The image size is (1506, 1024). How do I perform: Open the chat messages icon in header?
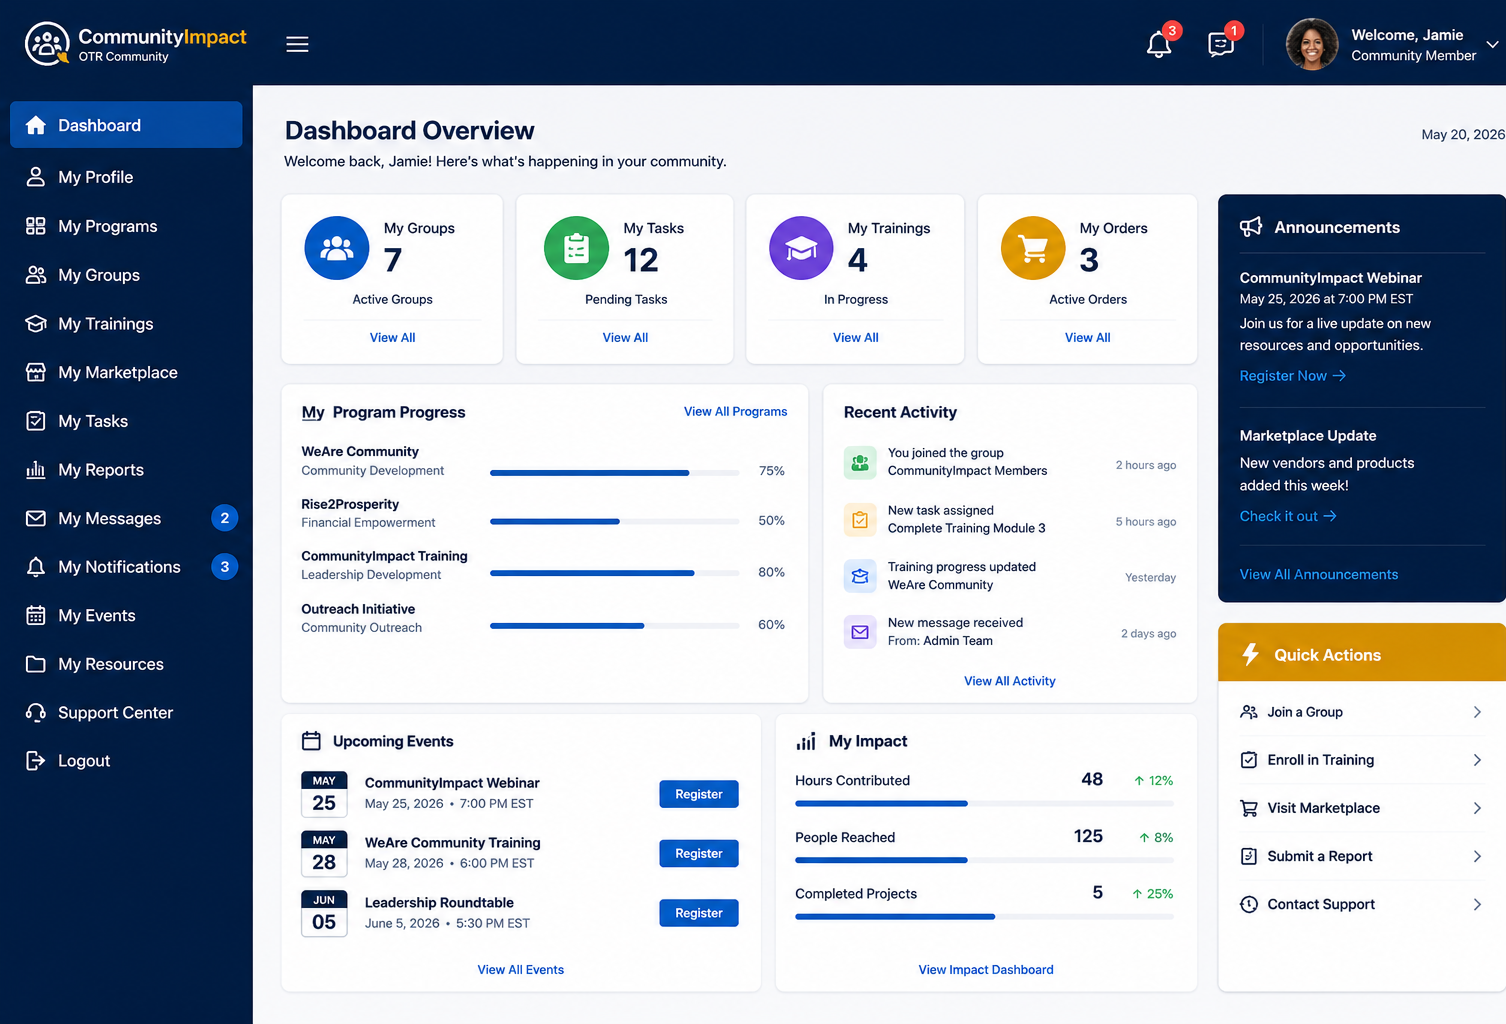coord(1221,45)
